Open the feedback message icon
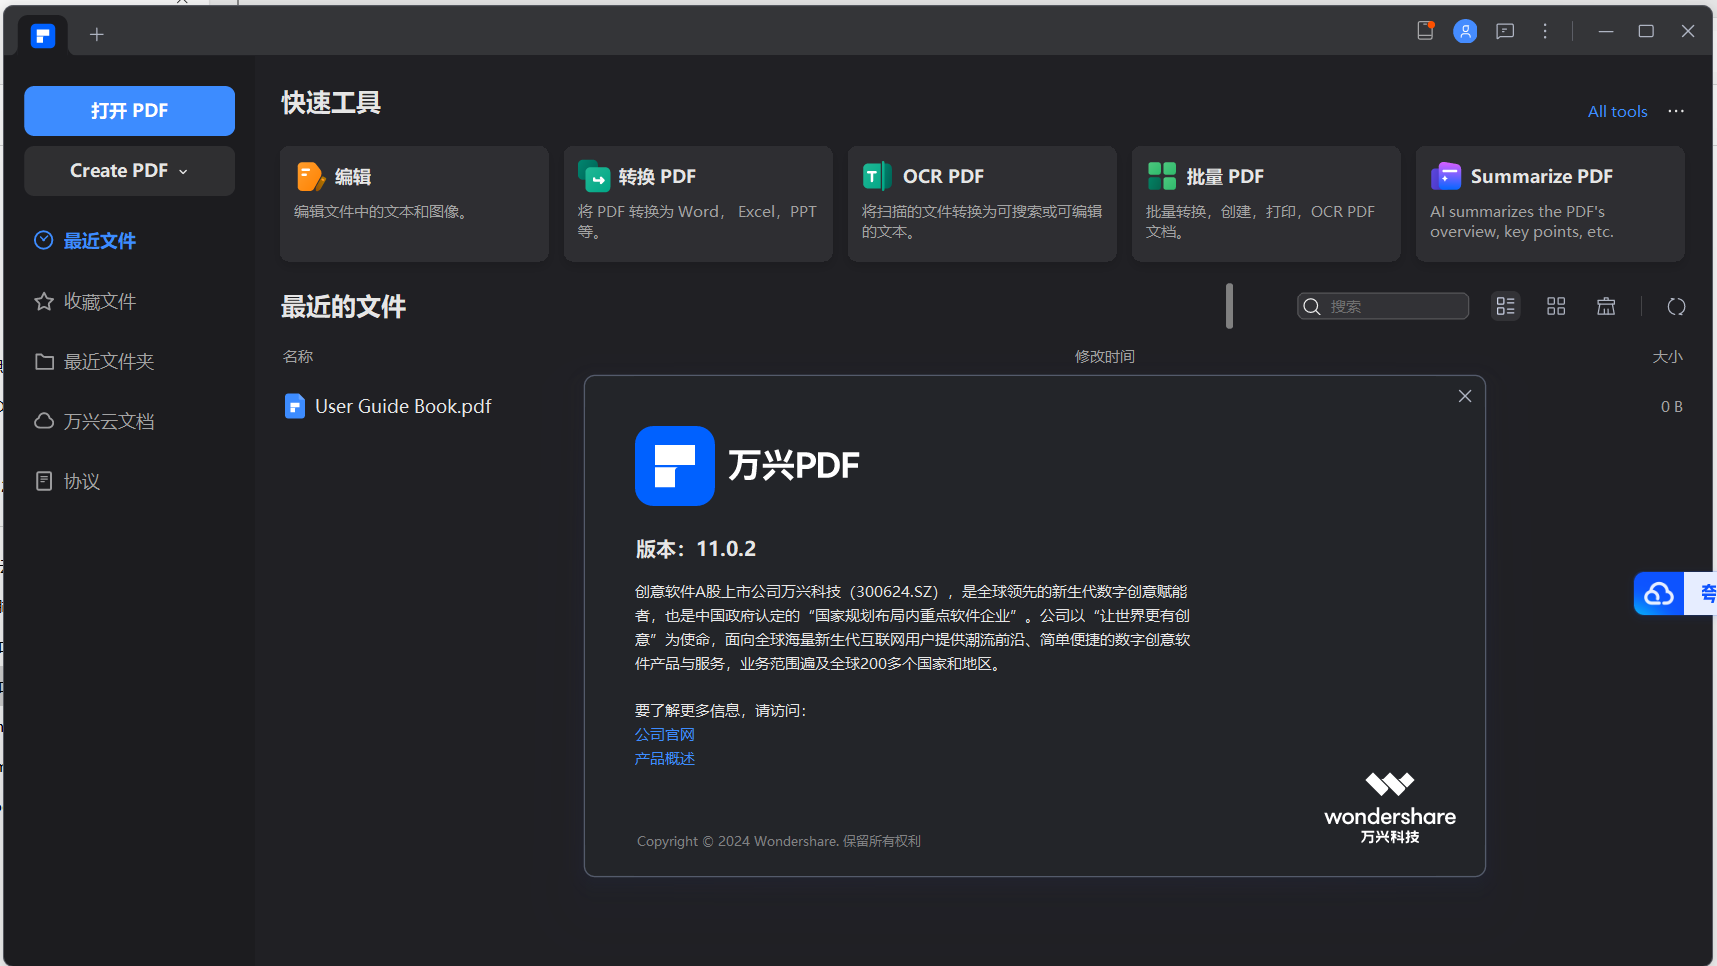The image size is (1717, 966). [x=1505, y=31]
